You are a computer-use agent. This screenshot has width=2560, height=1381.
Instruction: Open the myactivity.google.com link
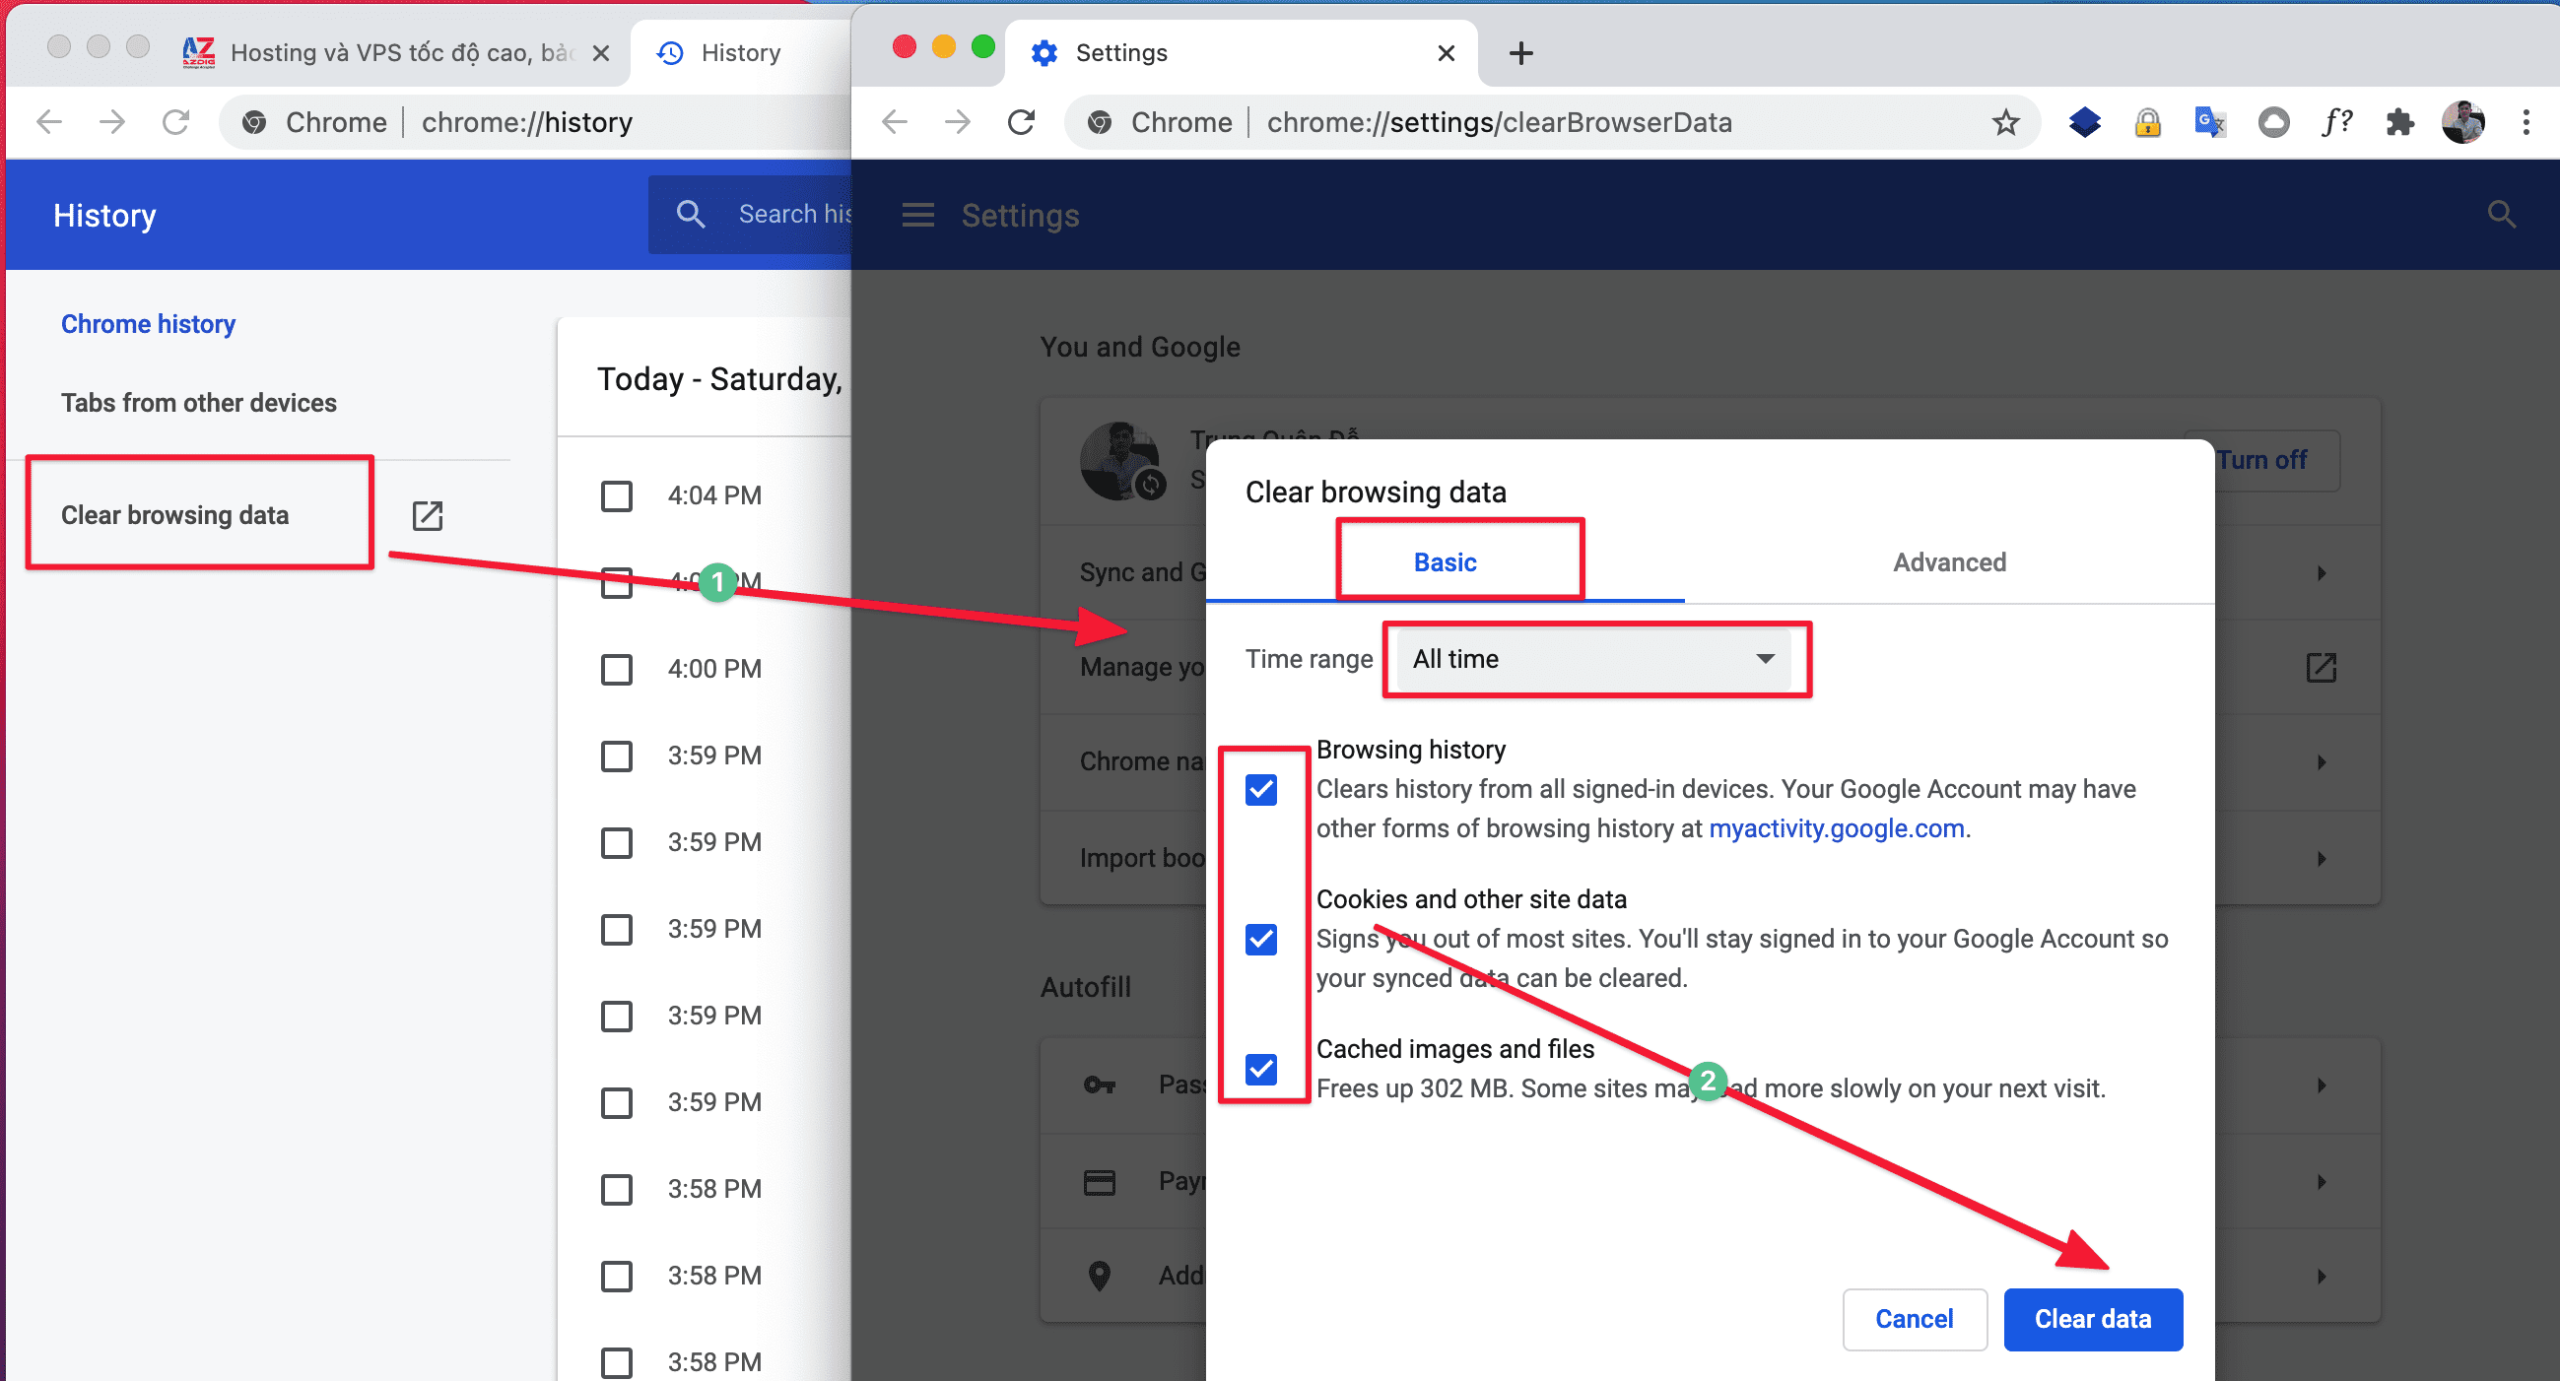click(x=1836, y=829)
